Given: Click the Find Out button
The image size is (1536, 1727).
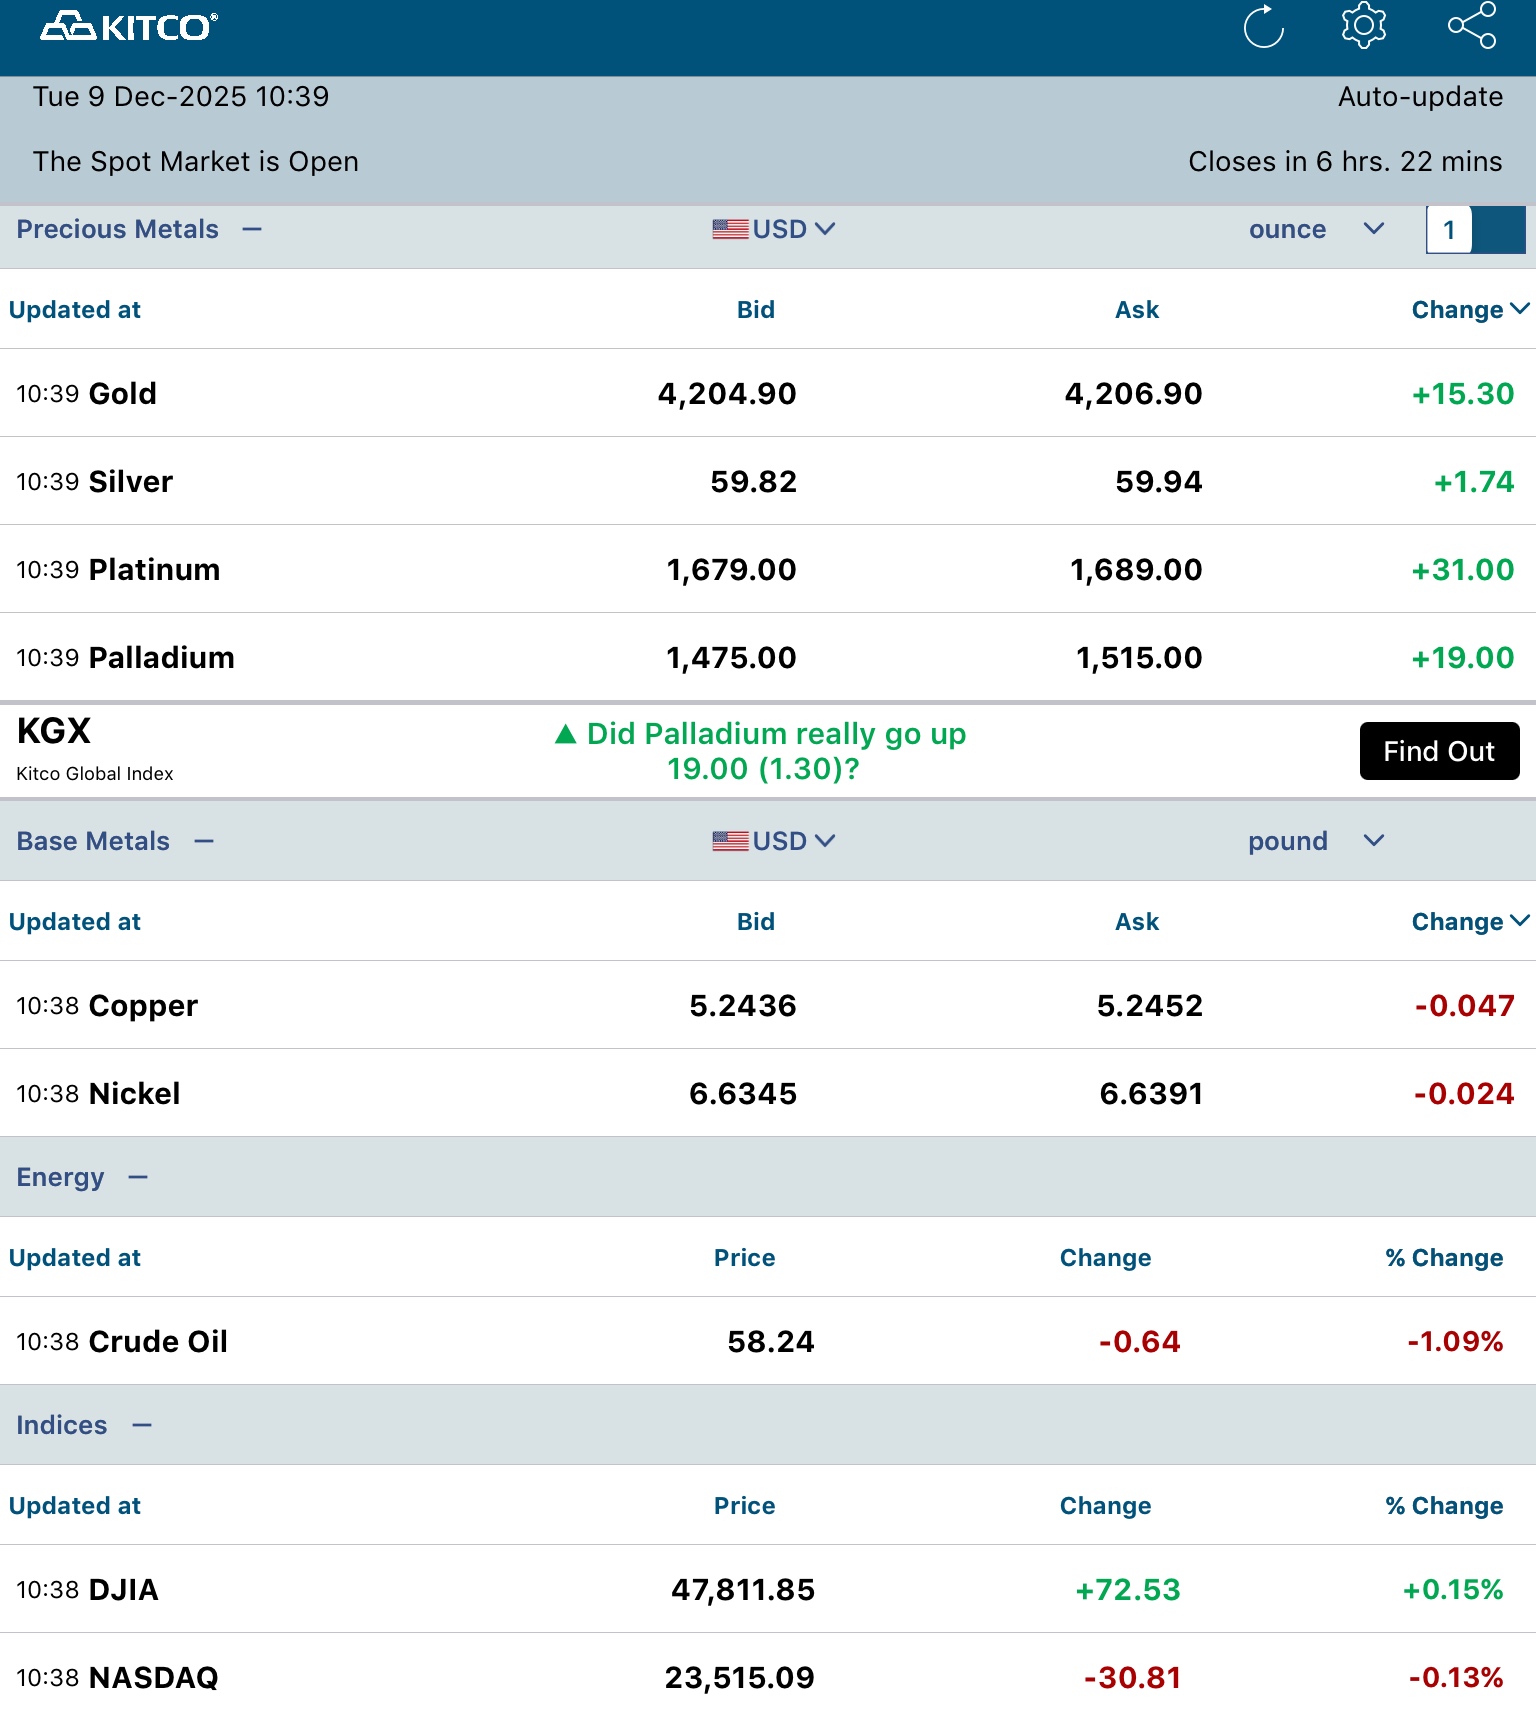Looking at the screenshot, I should (x=1439, y=751).
